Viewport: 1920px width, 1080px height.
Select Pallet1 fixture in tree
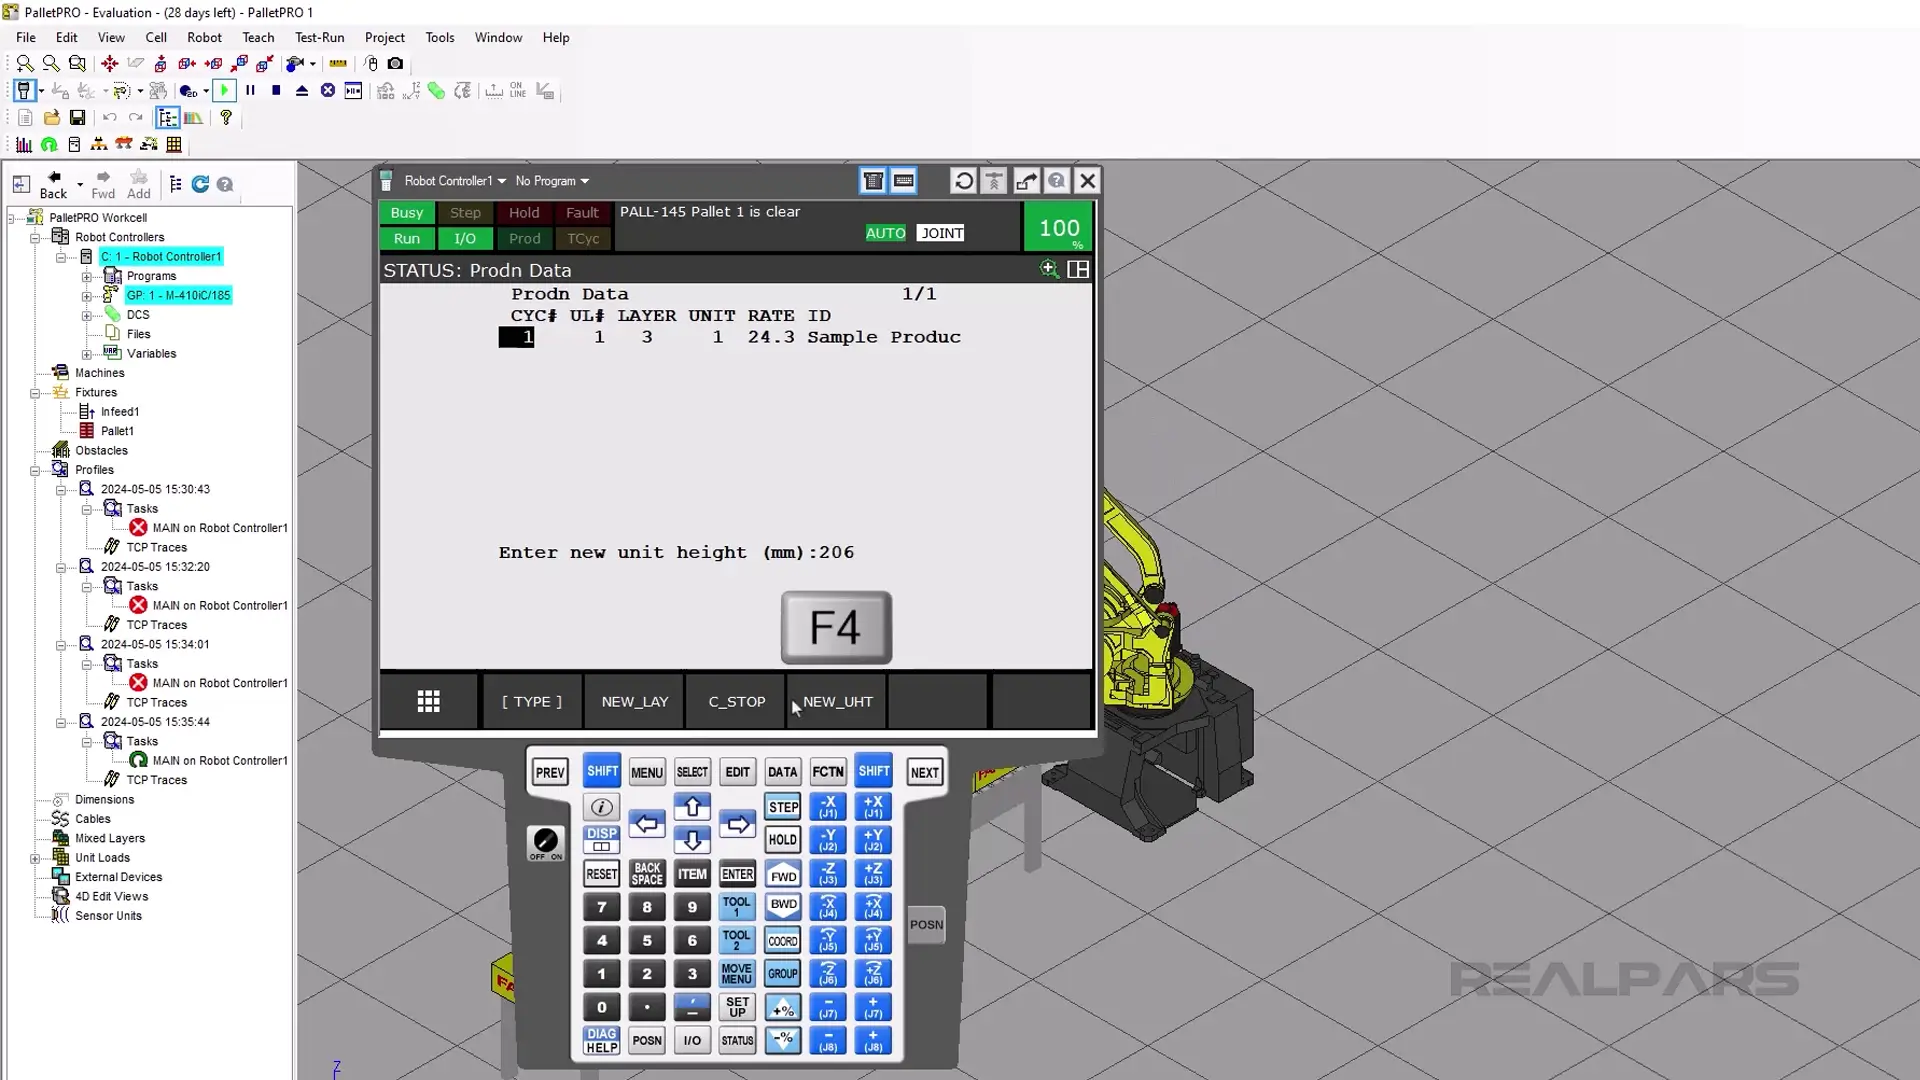click(117, 431)
